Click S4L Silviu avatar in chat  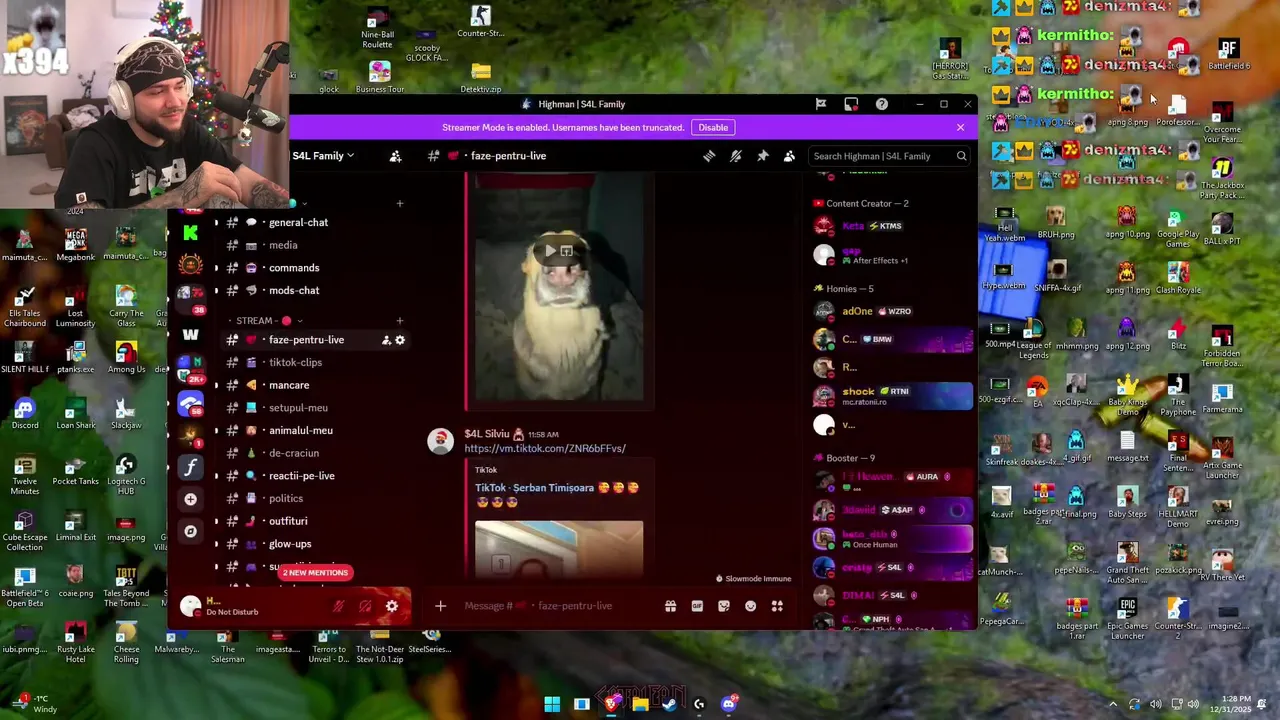tap(440, 442)
